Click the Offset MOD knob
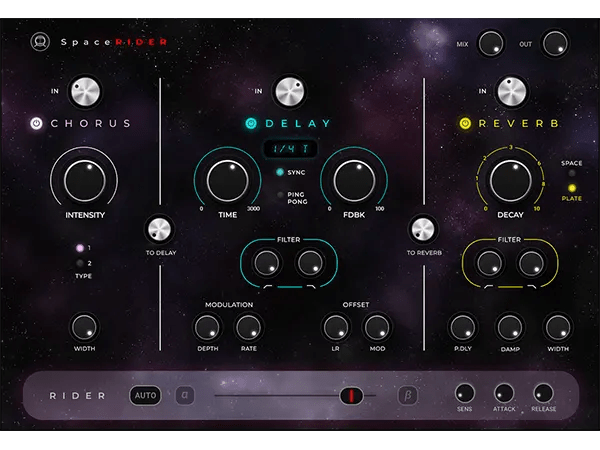The width and height of the screenshot is (600, 450). point(377,328)
